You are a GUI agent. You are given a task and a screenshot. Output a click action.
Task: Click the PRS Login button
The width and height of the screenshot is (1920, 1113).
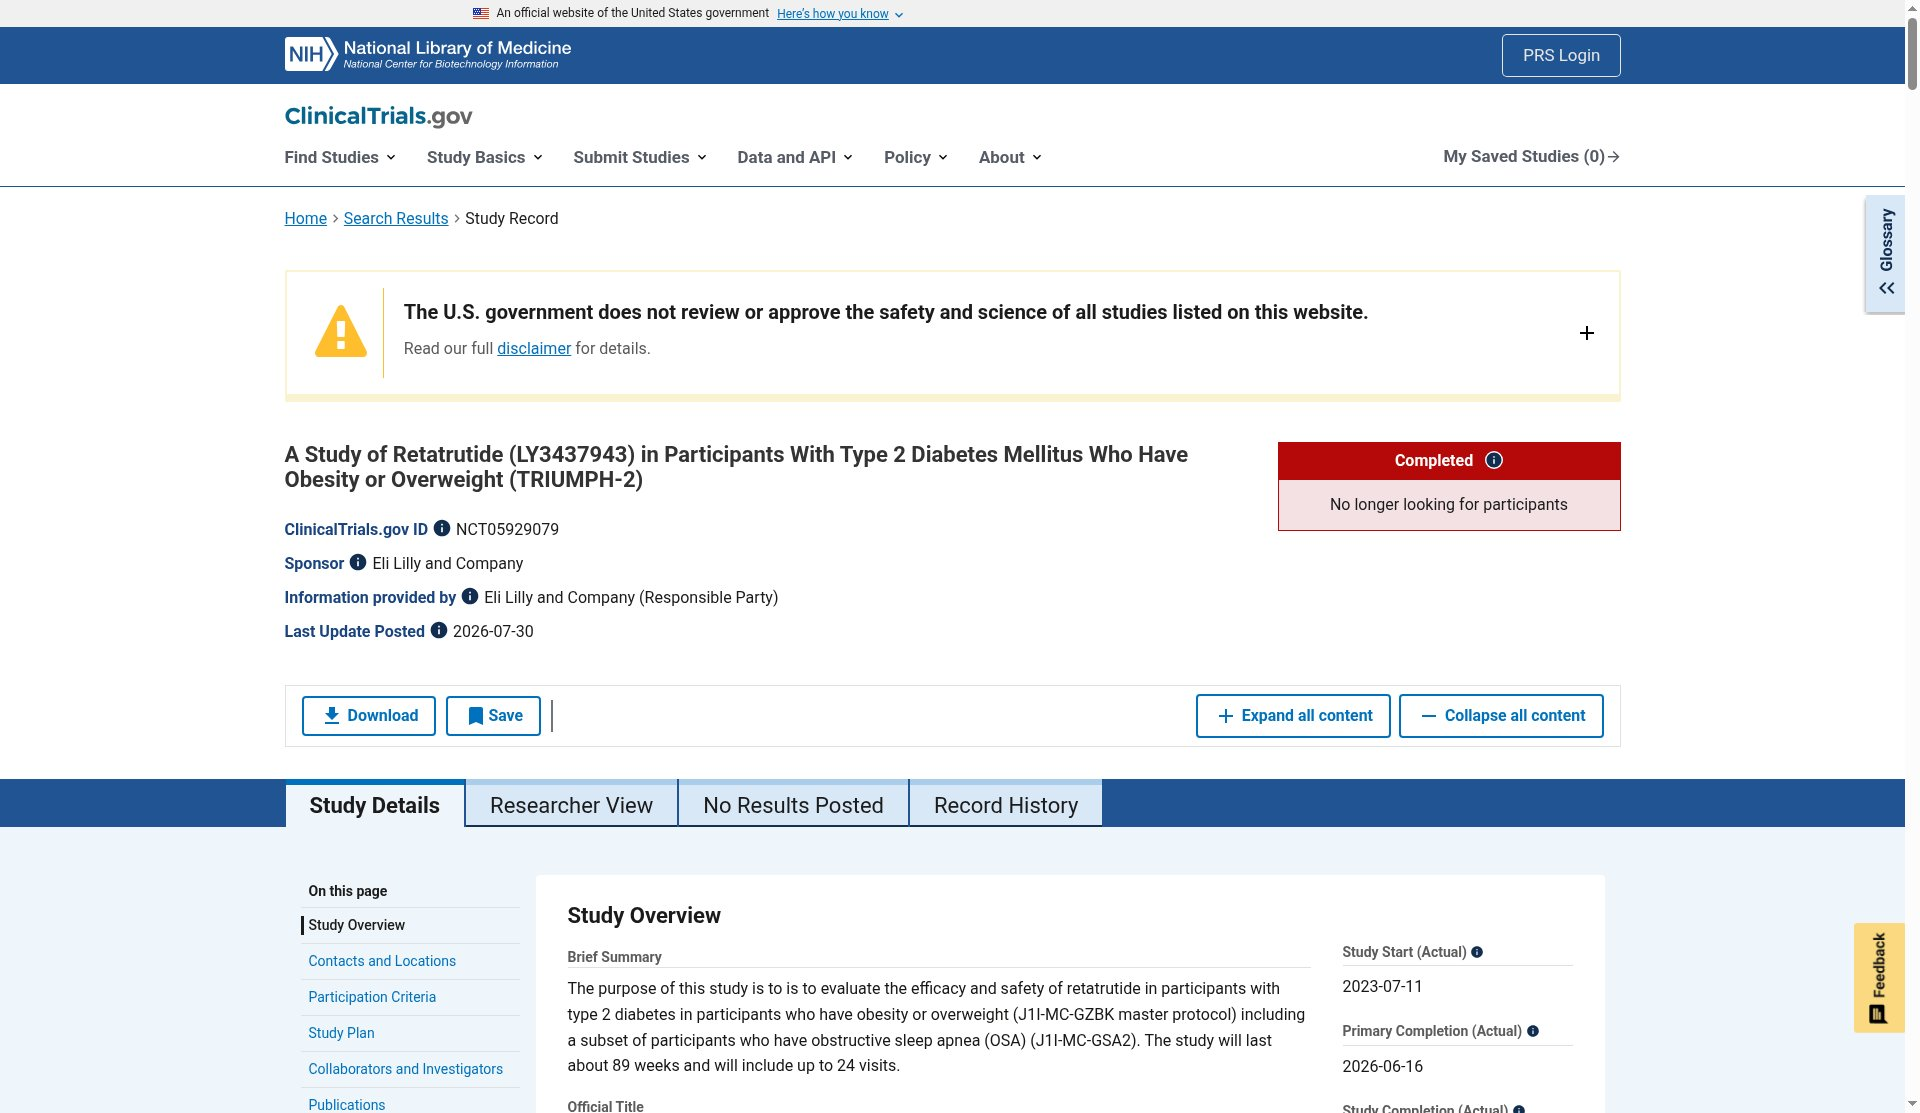1561,55
